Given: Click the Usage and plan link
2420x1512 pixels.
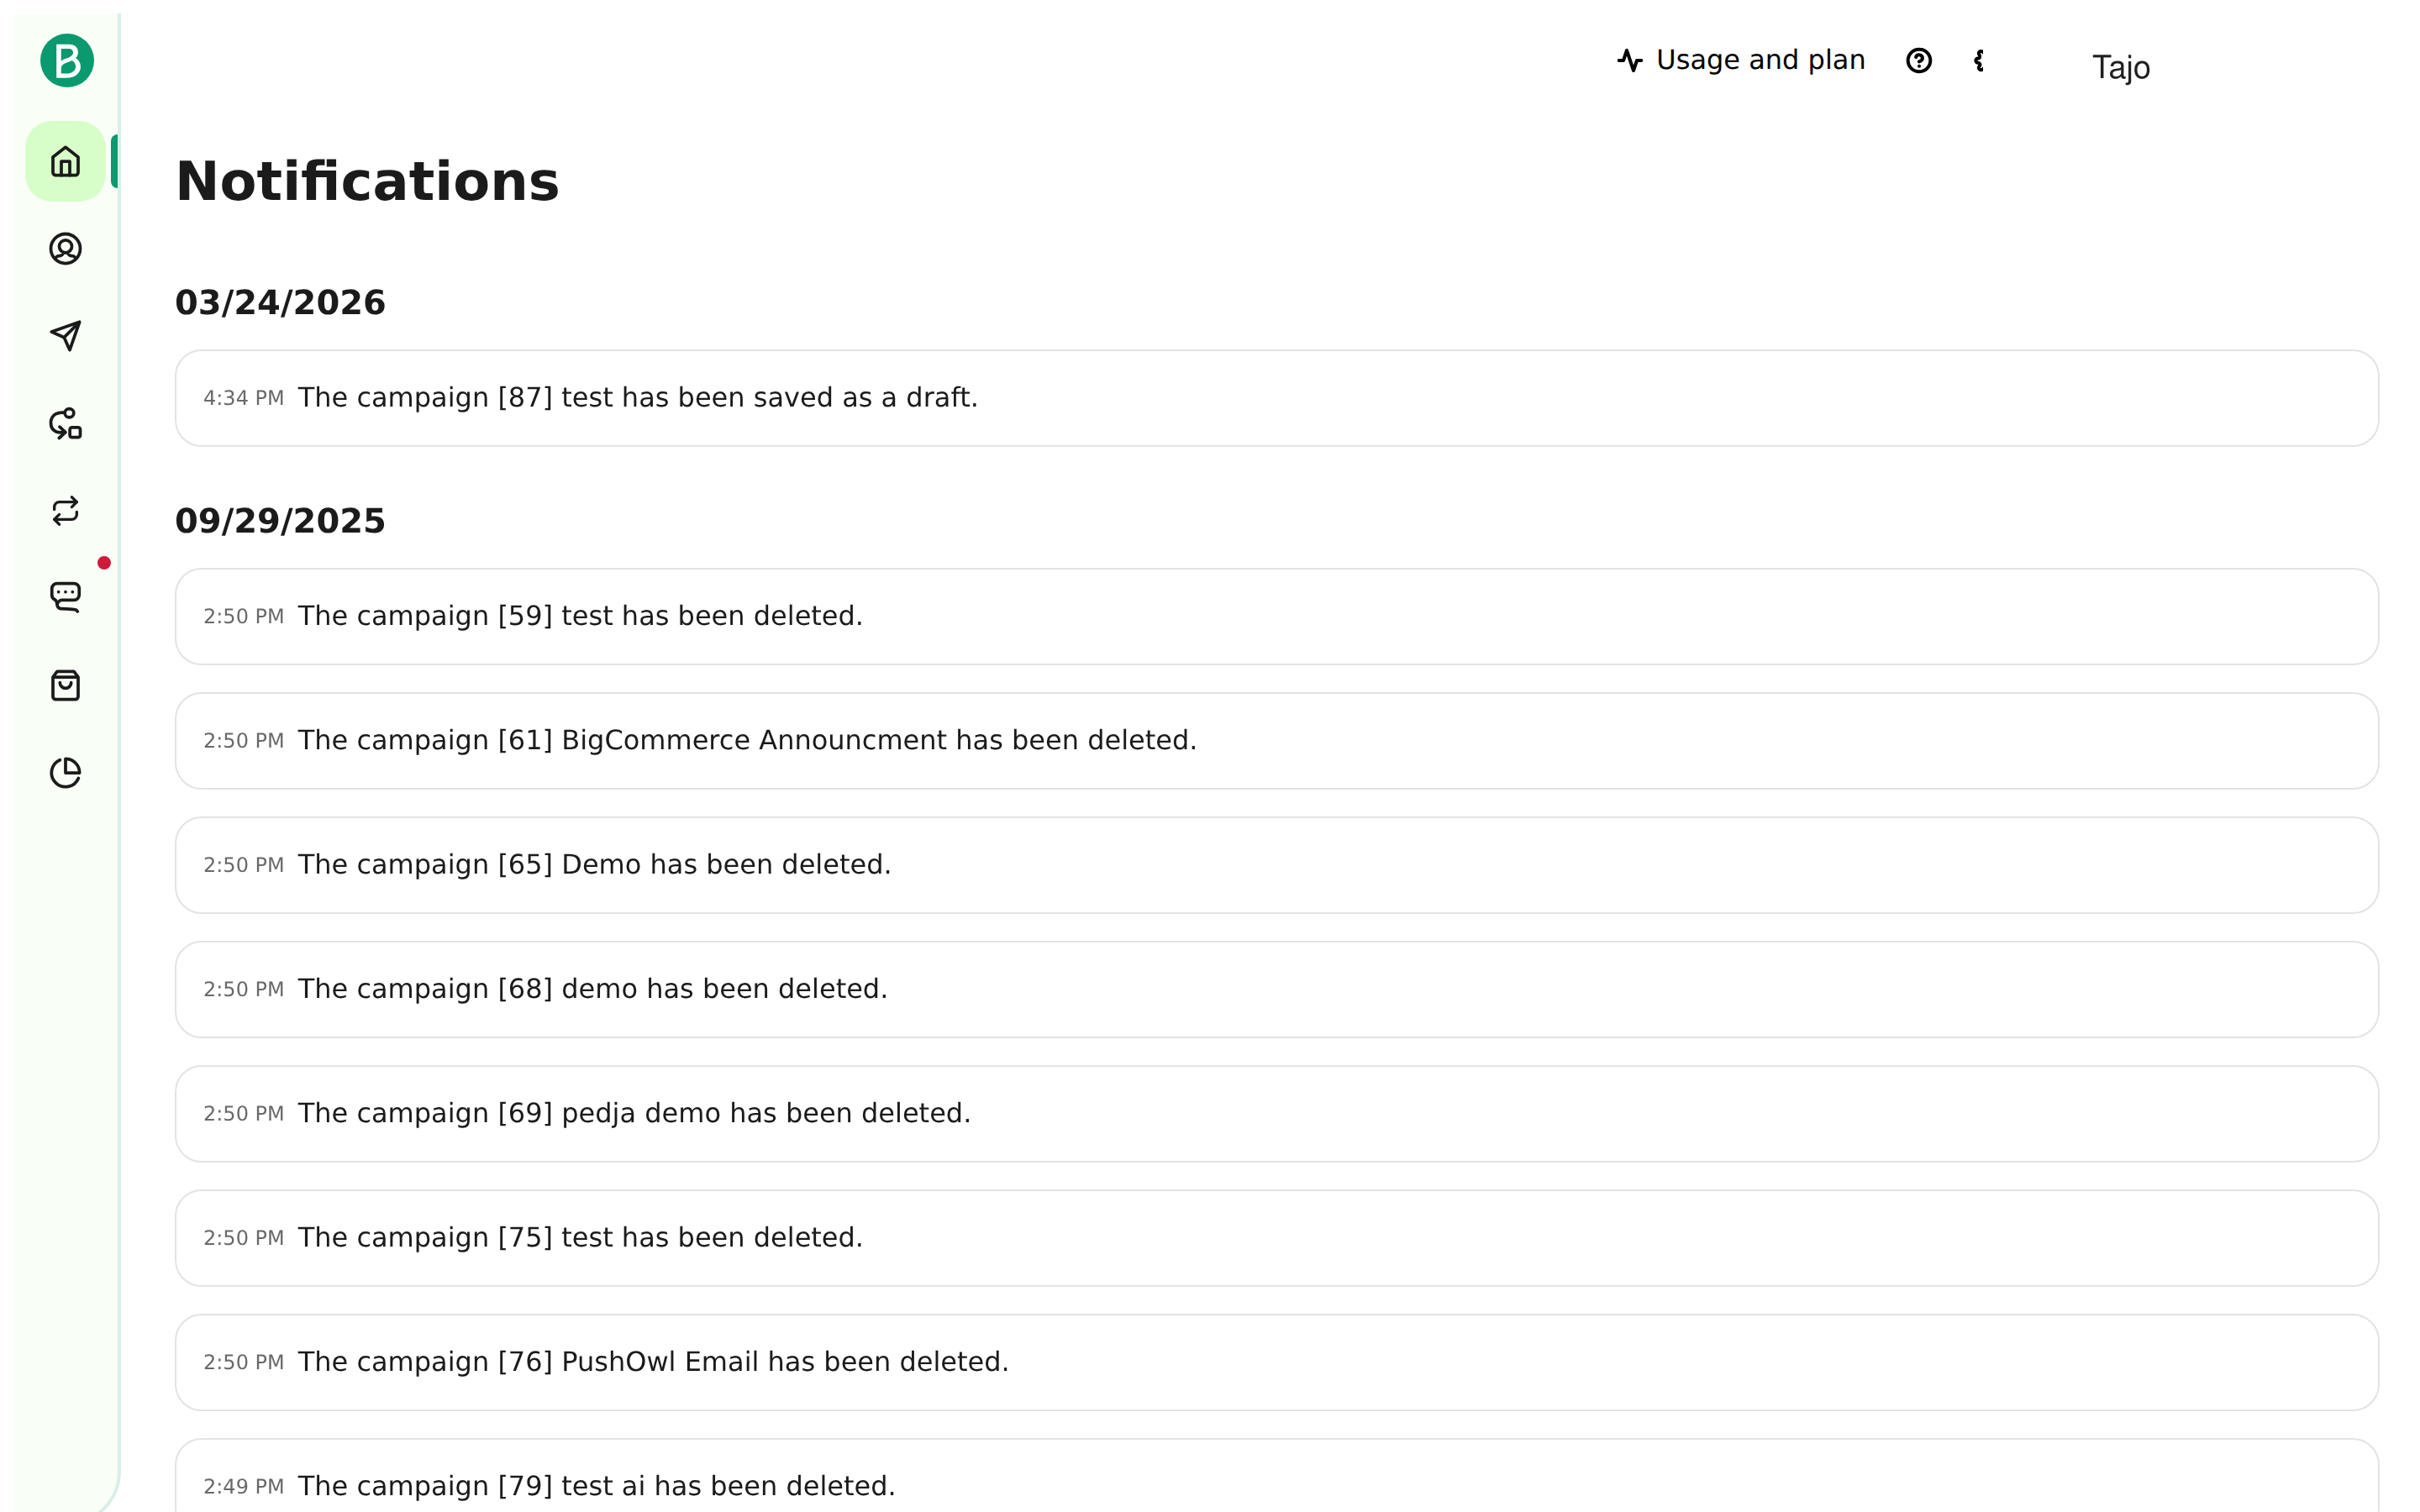Looking at the screenshot, I should tap(1741, 60).
